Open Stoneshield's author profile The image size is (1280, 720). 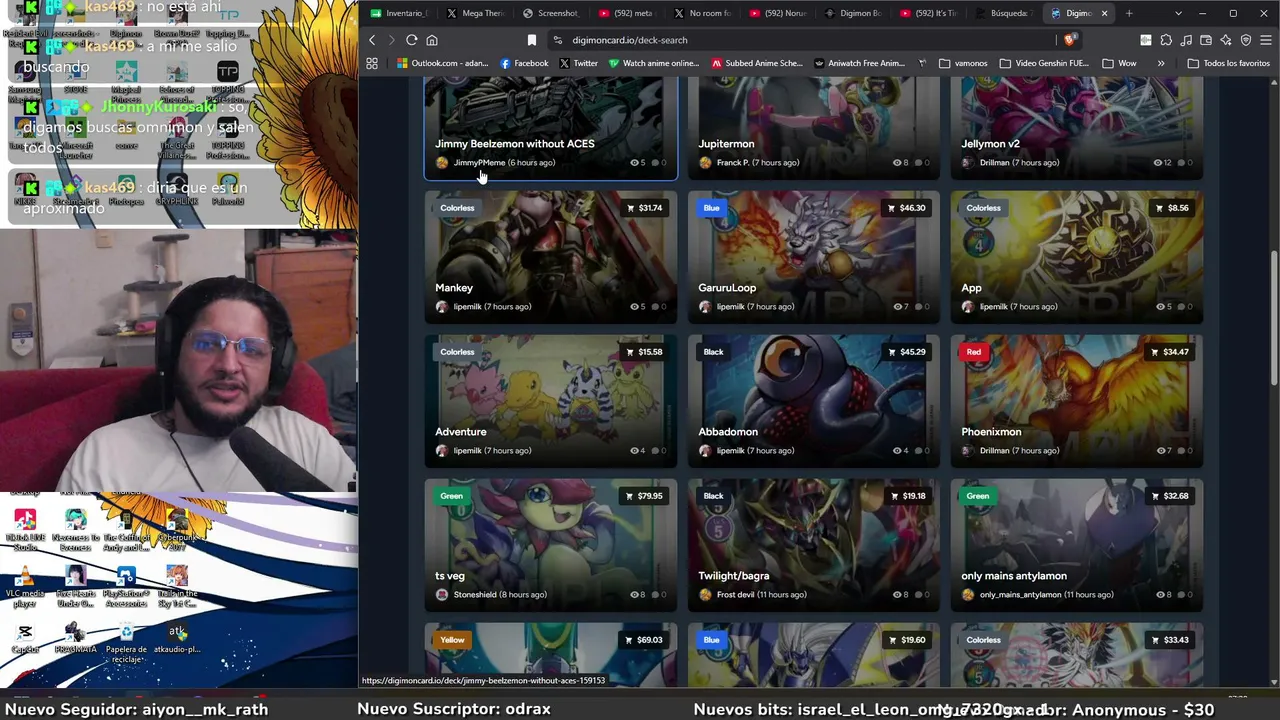pos(475,595)
